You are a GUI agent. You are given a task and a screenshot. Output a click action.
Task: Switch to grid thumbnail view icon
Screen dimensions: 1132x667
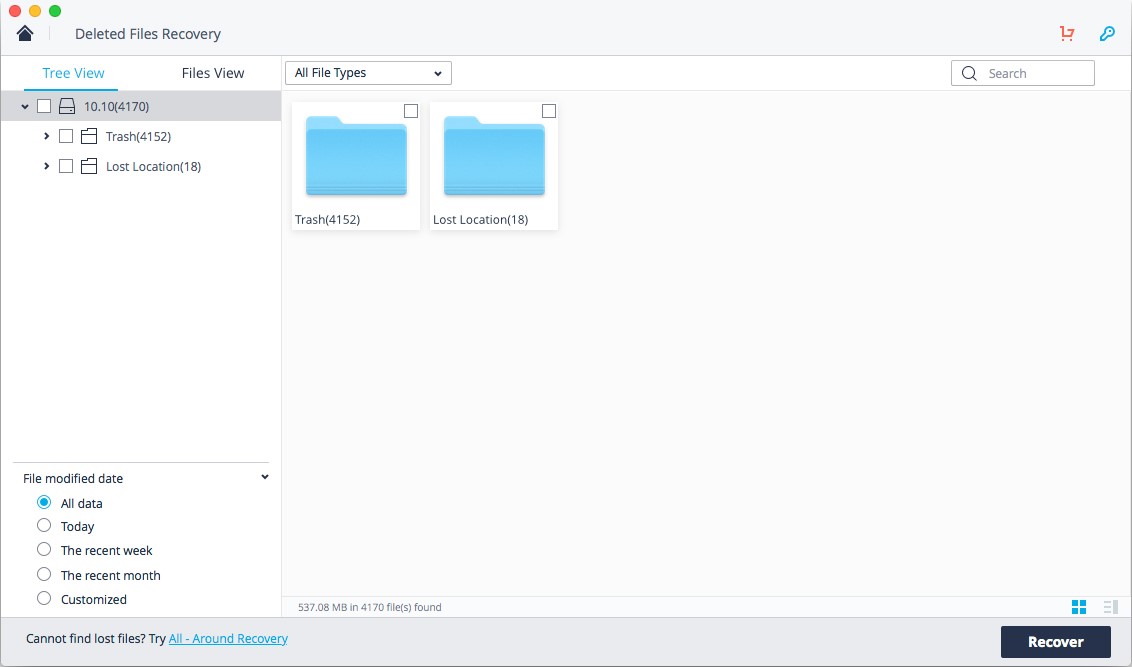[1079, 607]
